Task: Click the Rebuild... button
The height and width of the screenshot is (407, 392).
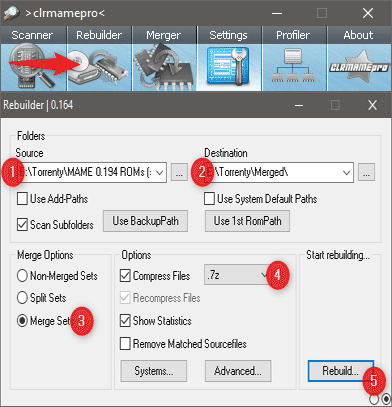Action: coord(340,371)
